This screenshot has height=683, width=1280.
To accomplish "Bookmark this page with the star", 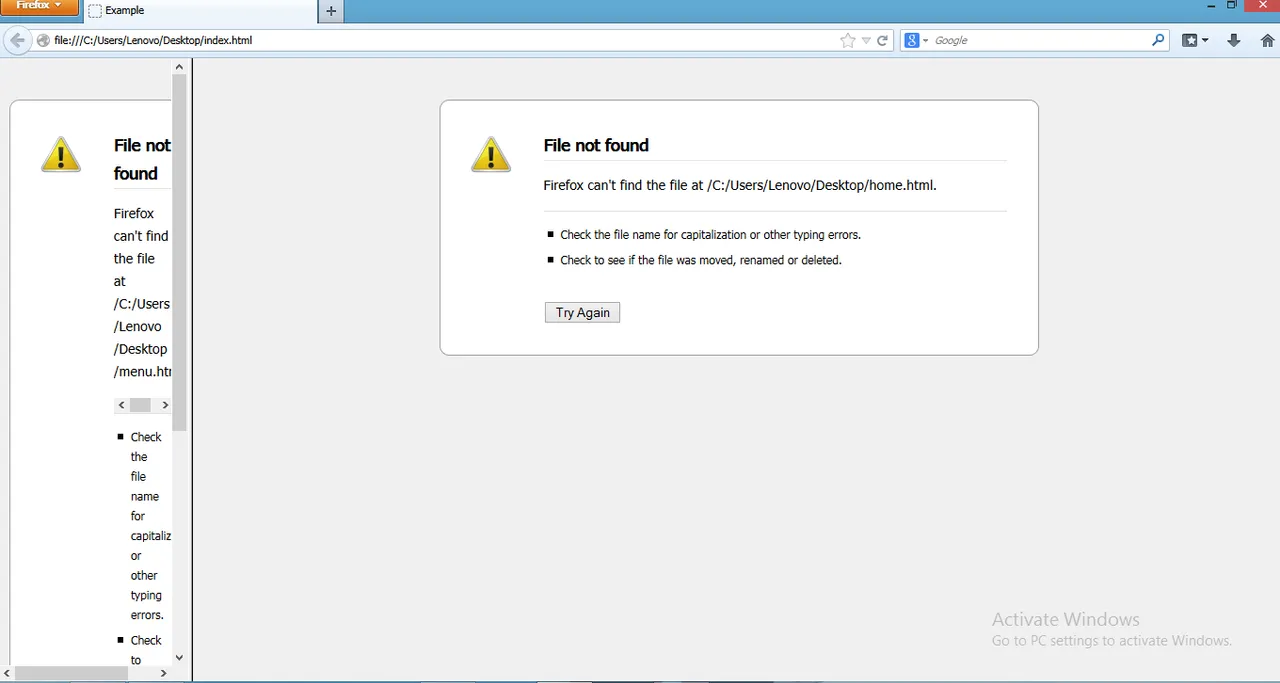I will pos(848,40).
